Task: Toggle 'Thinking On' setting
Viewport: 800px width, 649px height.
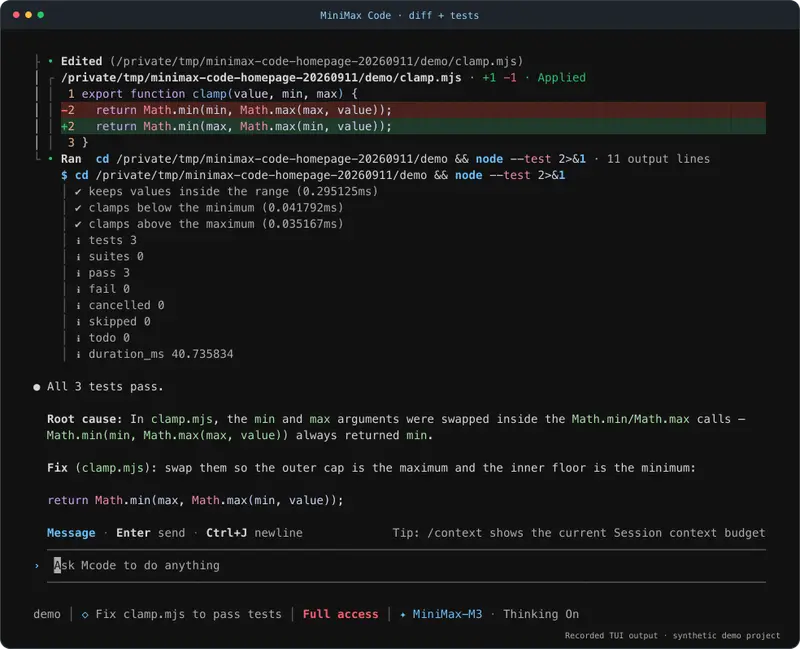Action: point(541,614)
